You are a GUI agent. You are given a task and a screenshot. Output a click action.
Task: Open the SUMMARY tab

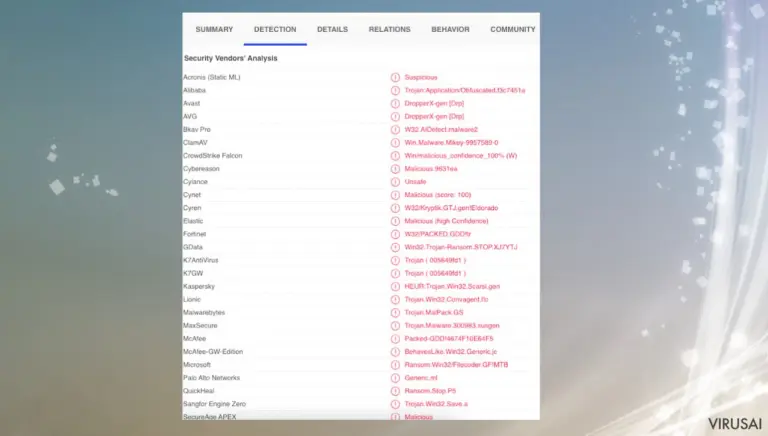click(214, 29)
